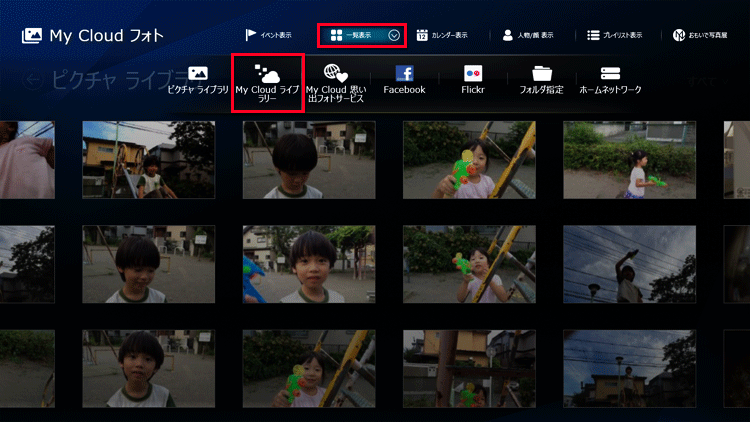Switch to イベント表示 flag view
The image size is (750, 422).
pyautogui.click(x=268, y=35)
